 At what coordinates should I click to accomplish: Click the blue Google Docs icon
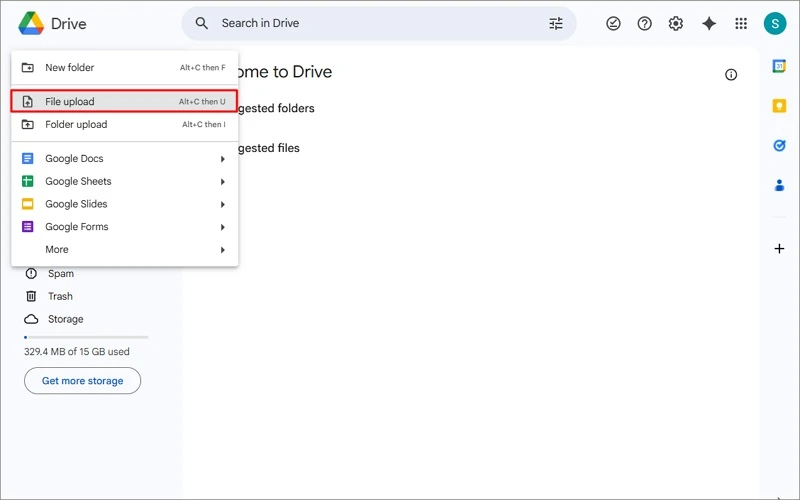pos(28,159)
